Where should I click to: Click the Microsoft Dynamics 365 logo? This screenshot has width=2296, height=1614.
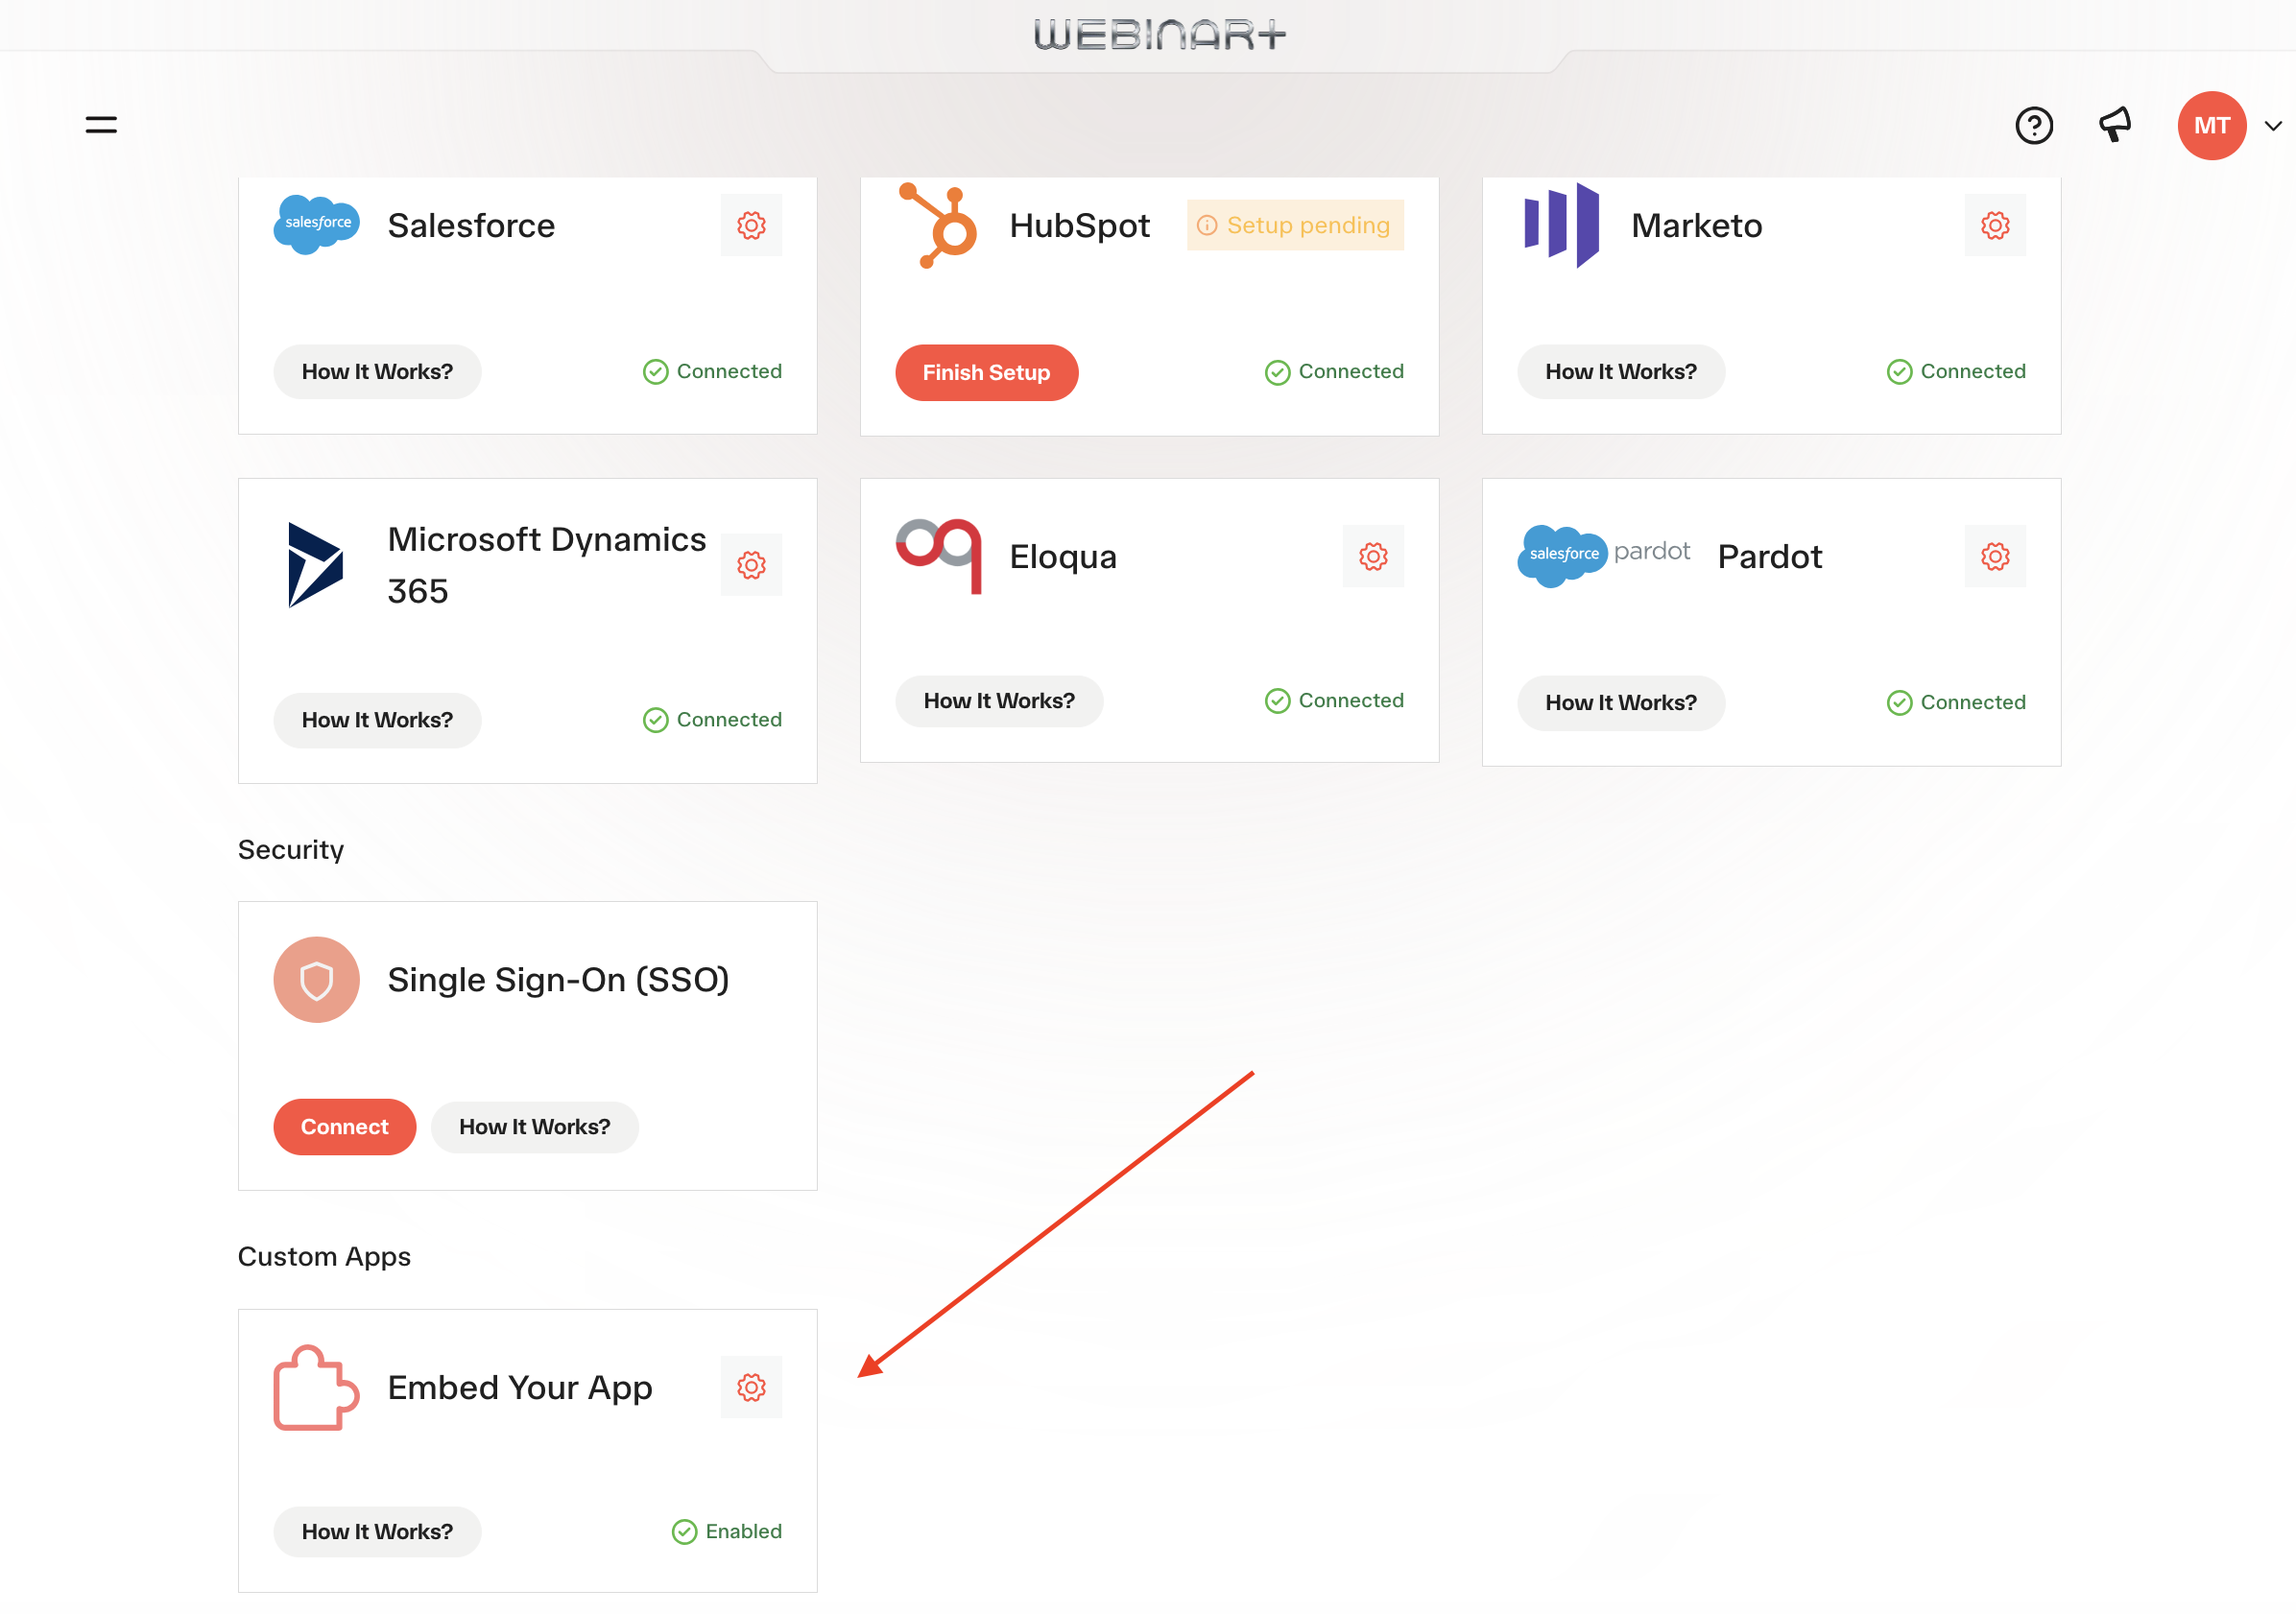pyautogui.click(x=316, y=564)
